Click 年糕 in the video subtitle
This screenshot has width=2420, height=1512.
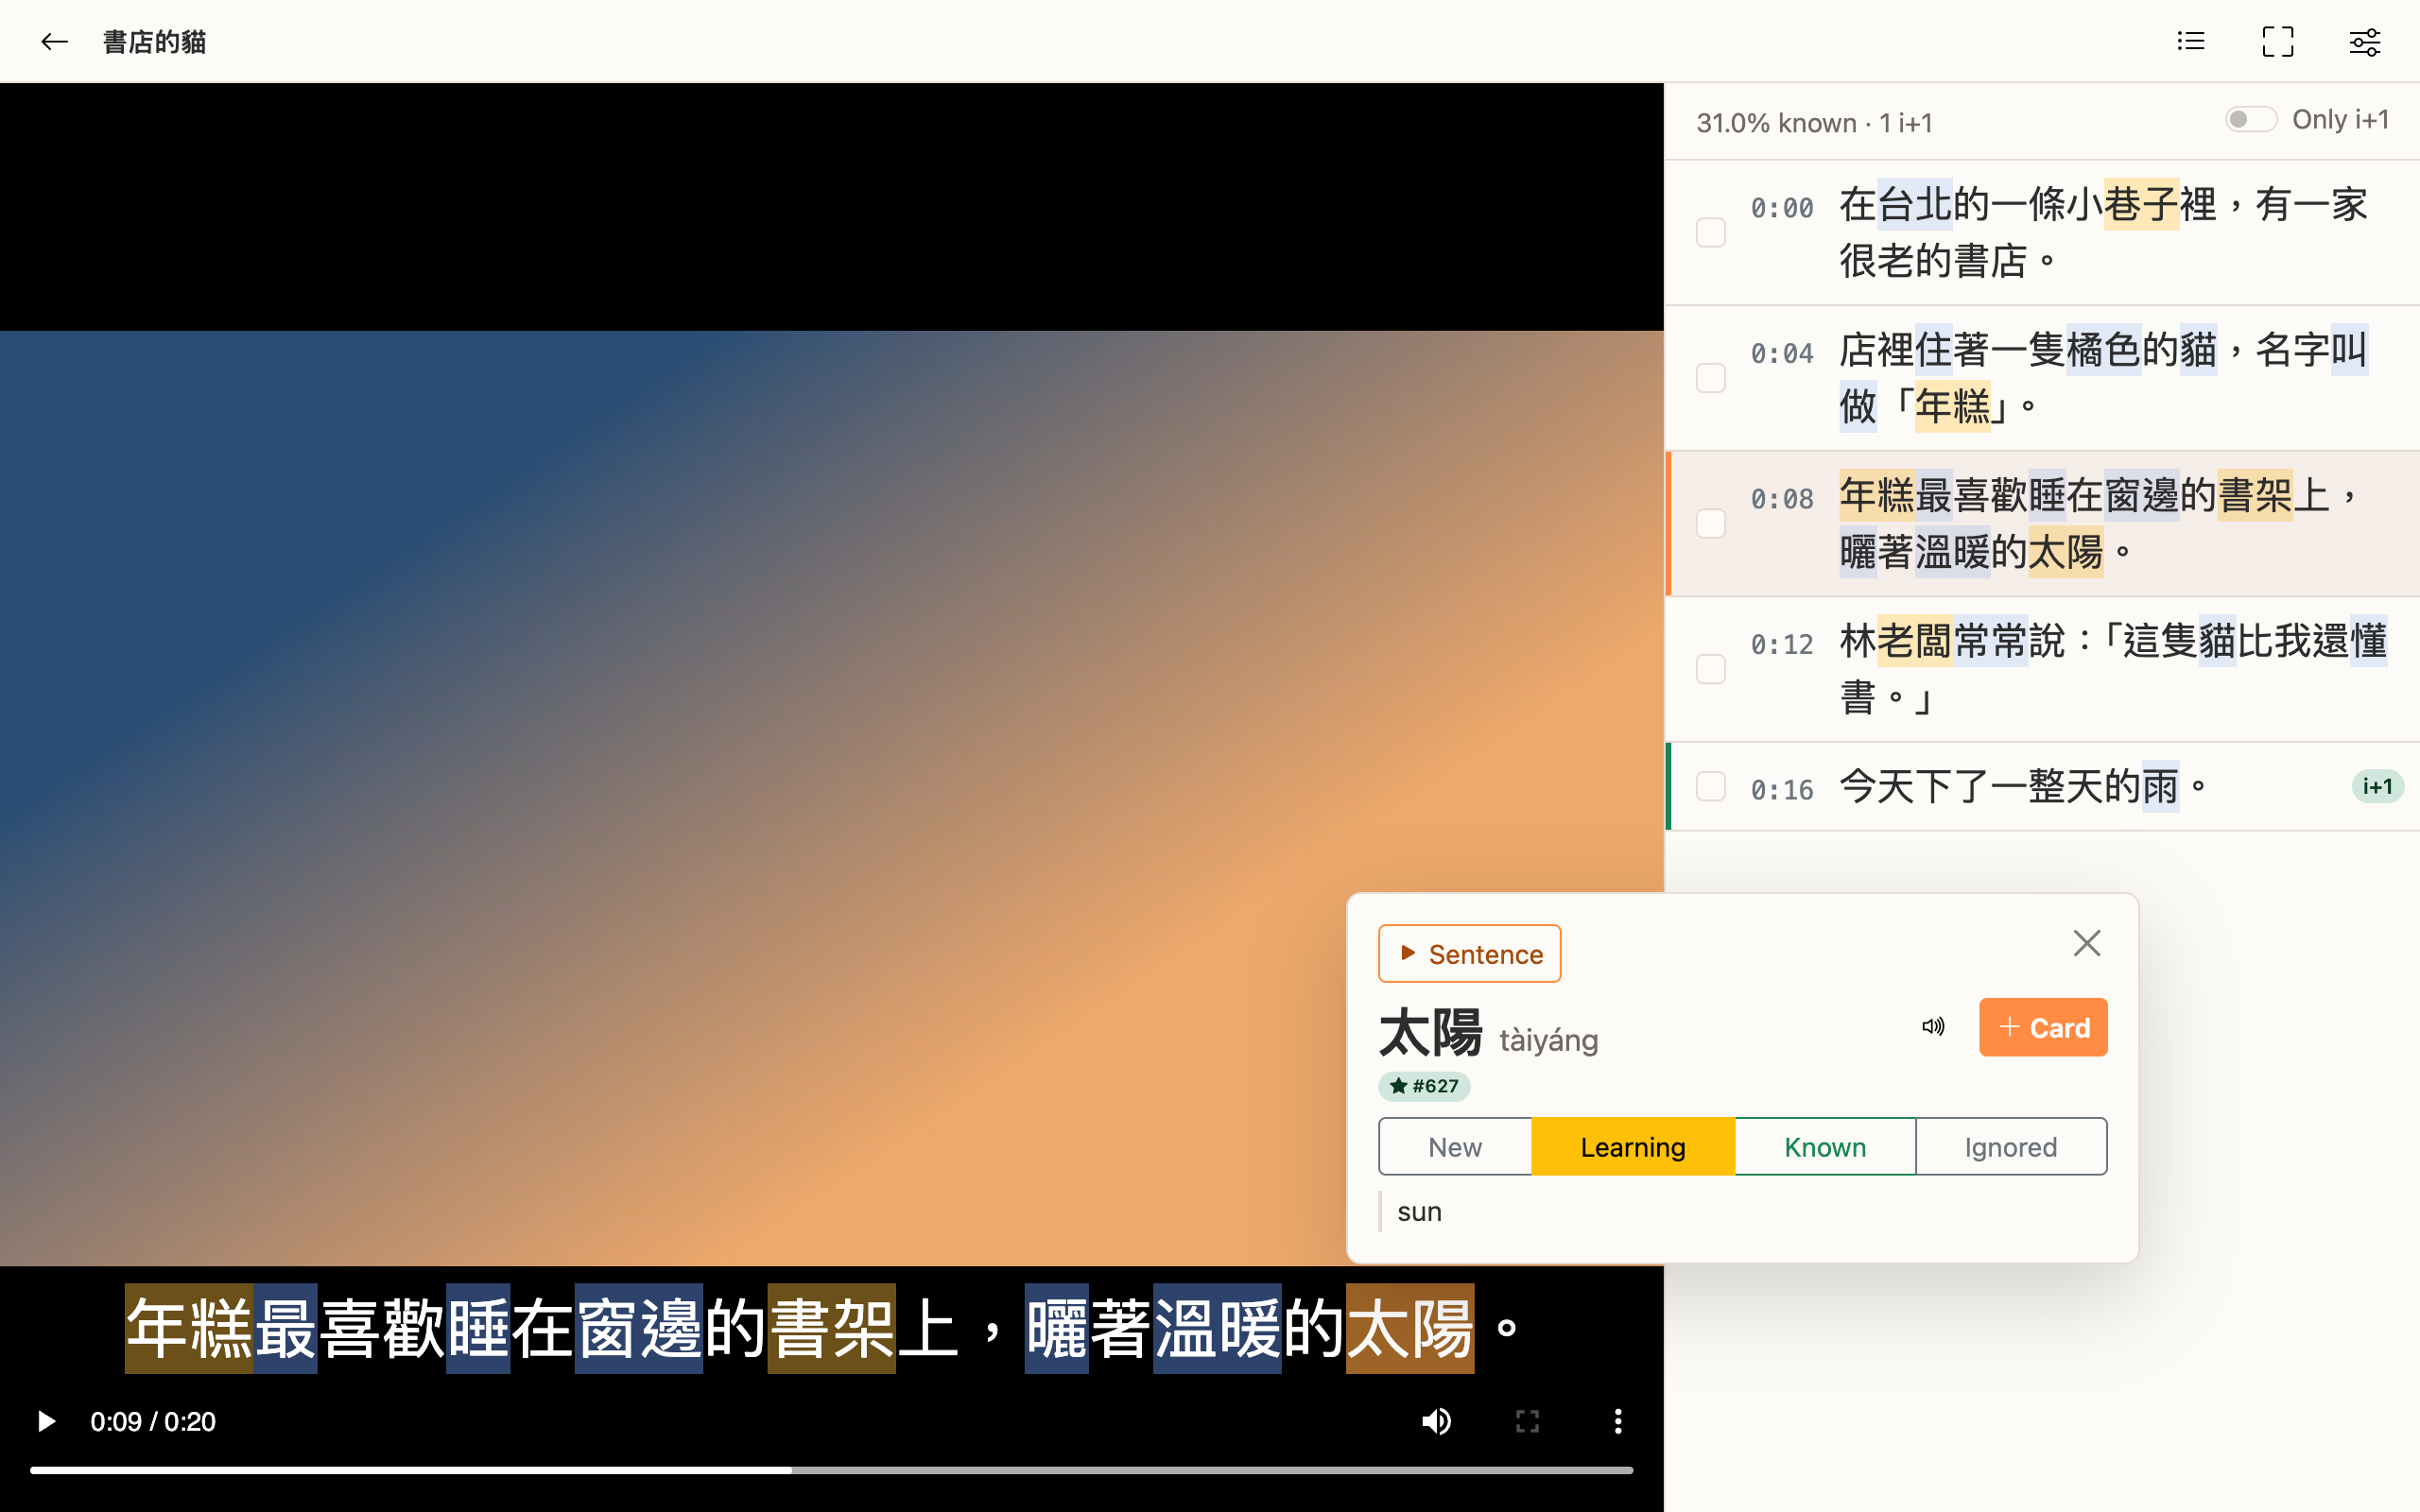click(189, 1329)
